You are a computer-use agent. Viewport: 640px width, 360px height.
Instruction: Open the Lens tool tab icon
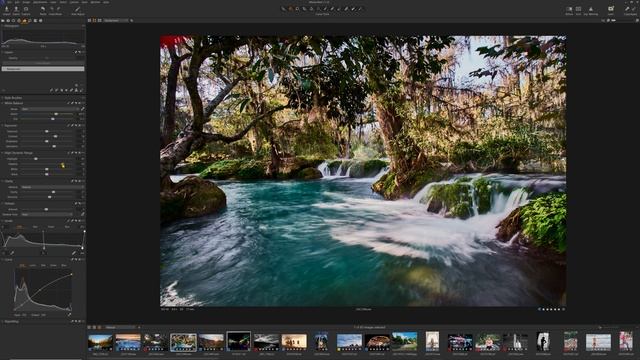(13, 20)
